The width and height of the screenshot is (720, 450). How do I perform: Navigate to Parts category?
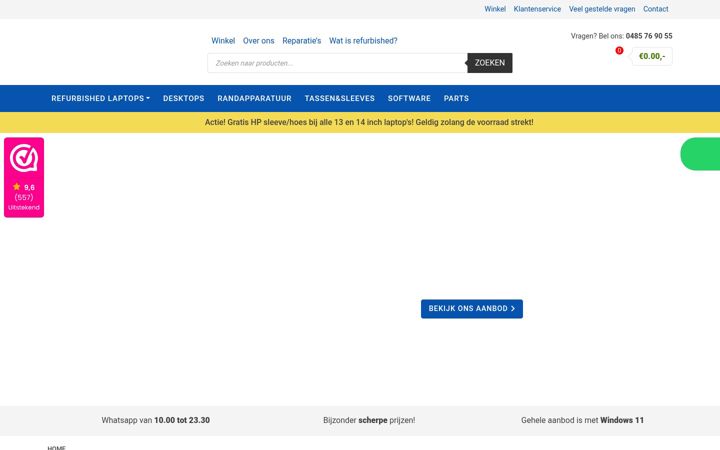point(456,98)
